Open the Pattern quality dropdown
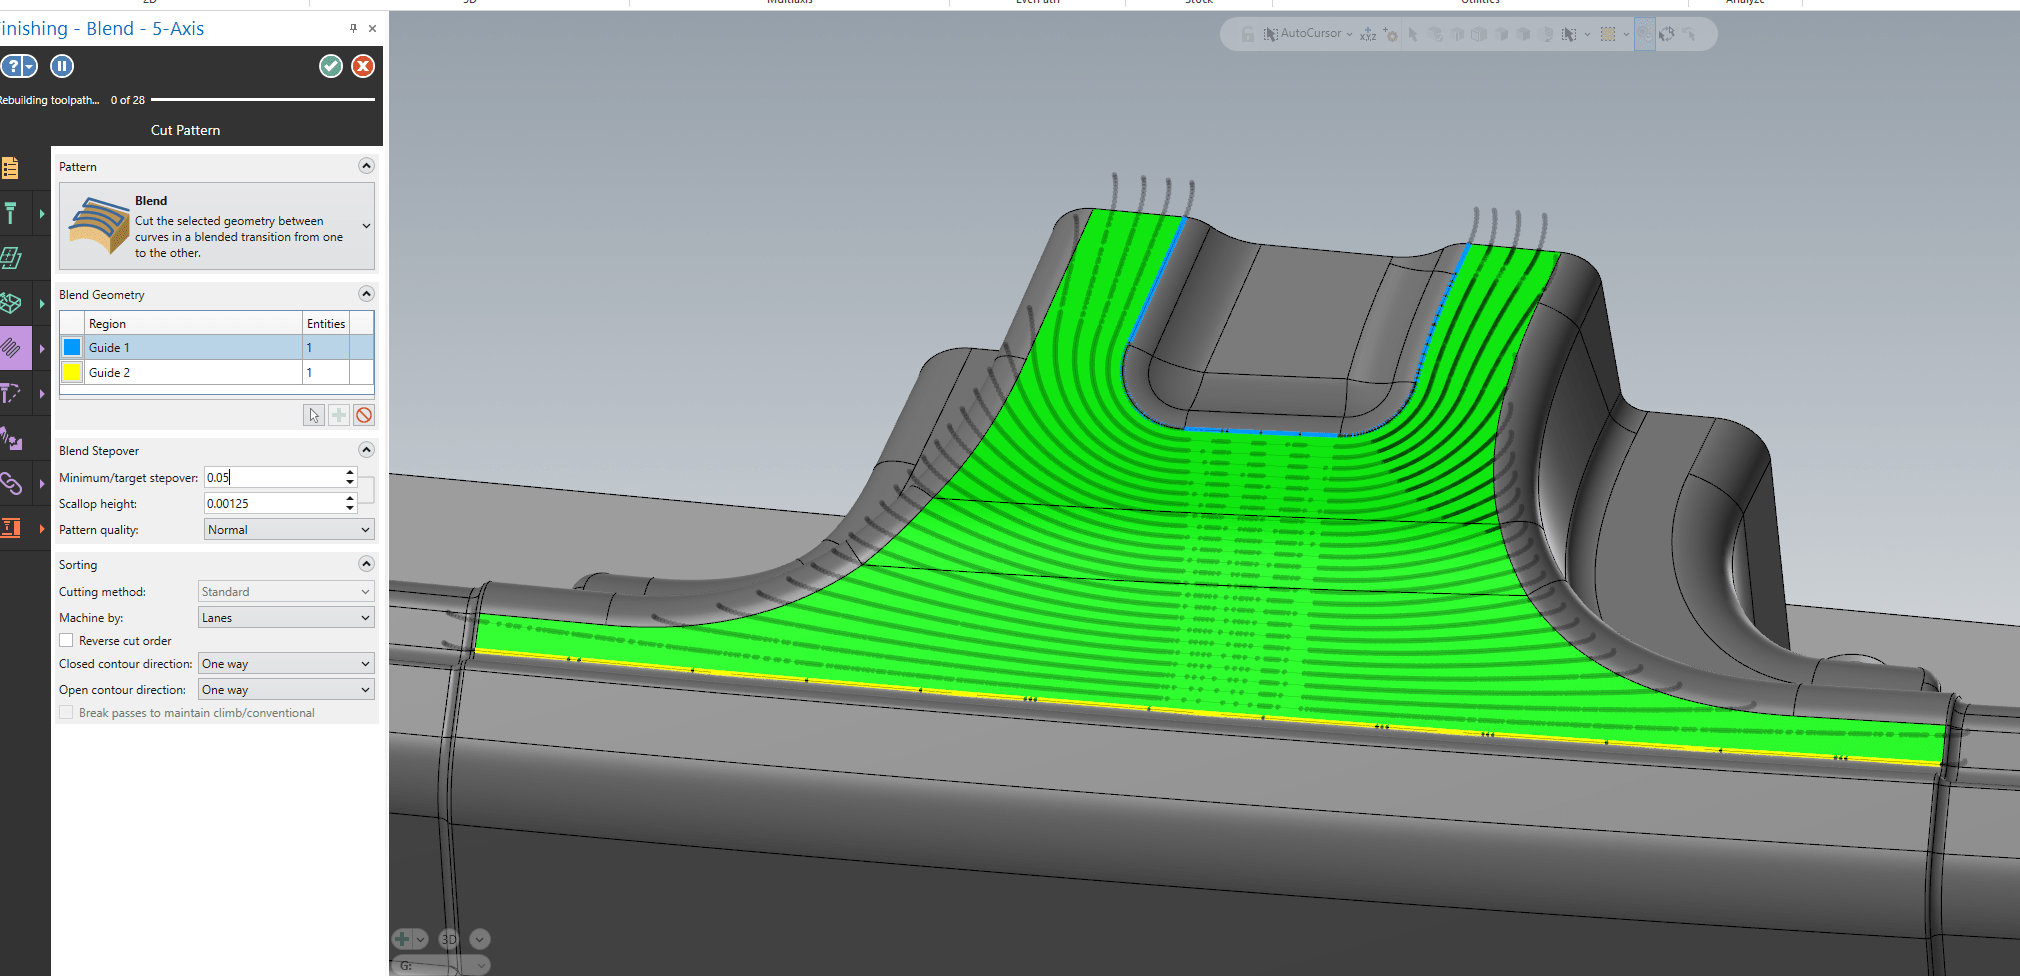The image size is (2020, 976). click(288, 530)
